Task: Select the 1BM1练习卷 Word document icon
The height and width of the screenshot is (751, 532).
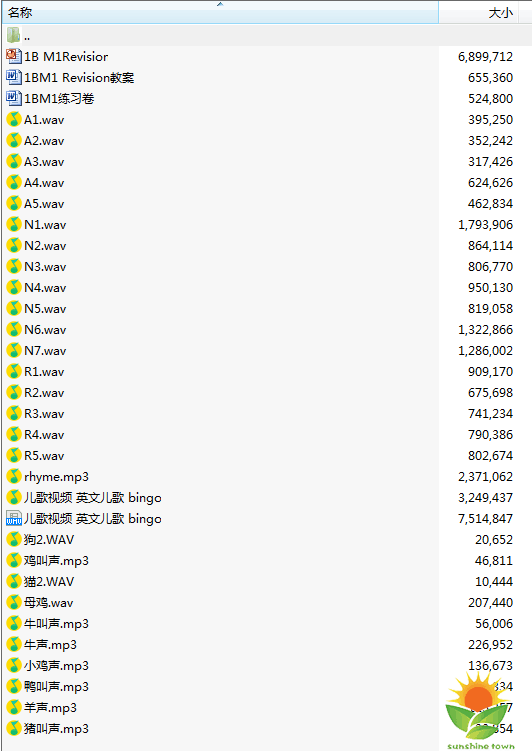Action: click(x=13, y=98)
